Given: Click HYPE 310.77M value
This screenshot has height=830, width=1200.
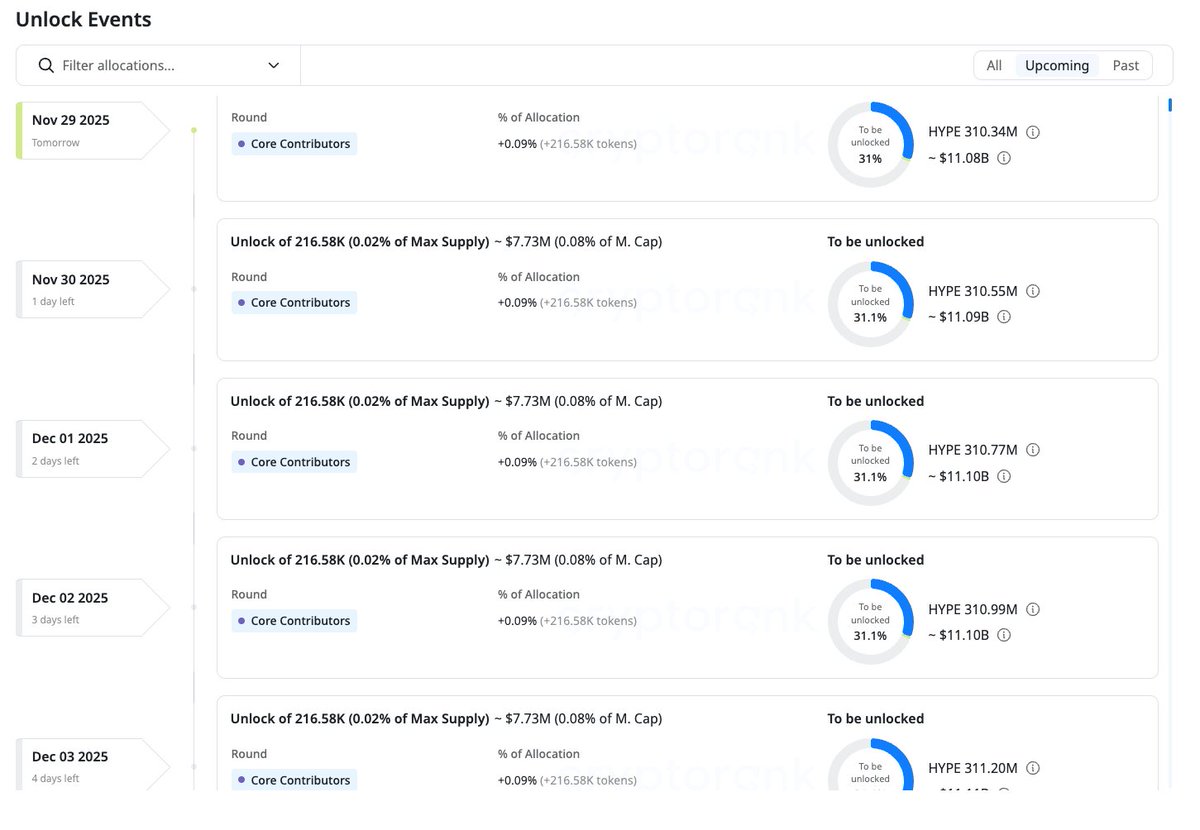Looking at the screenshot, I should click(973, 450).
